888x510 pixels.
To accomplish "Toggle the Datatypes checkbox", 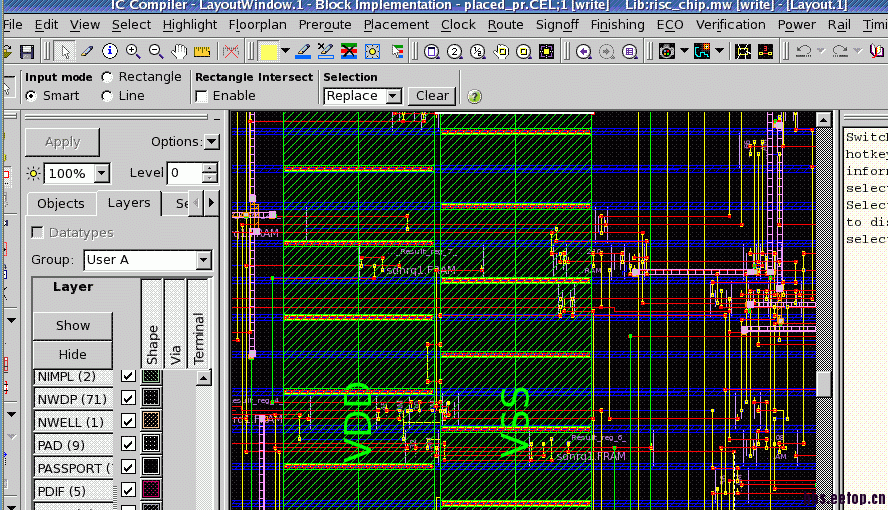I will point(37,233).
